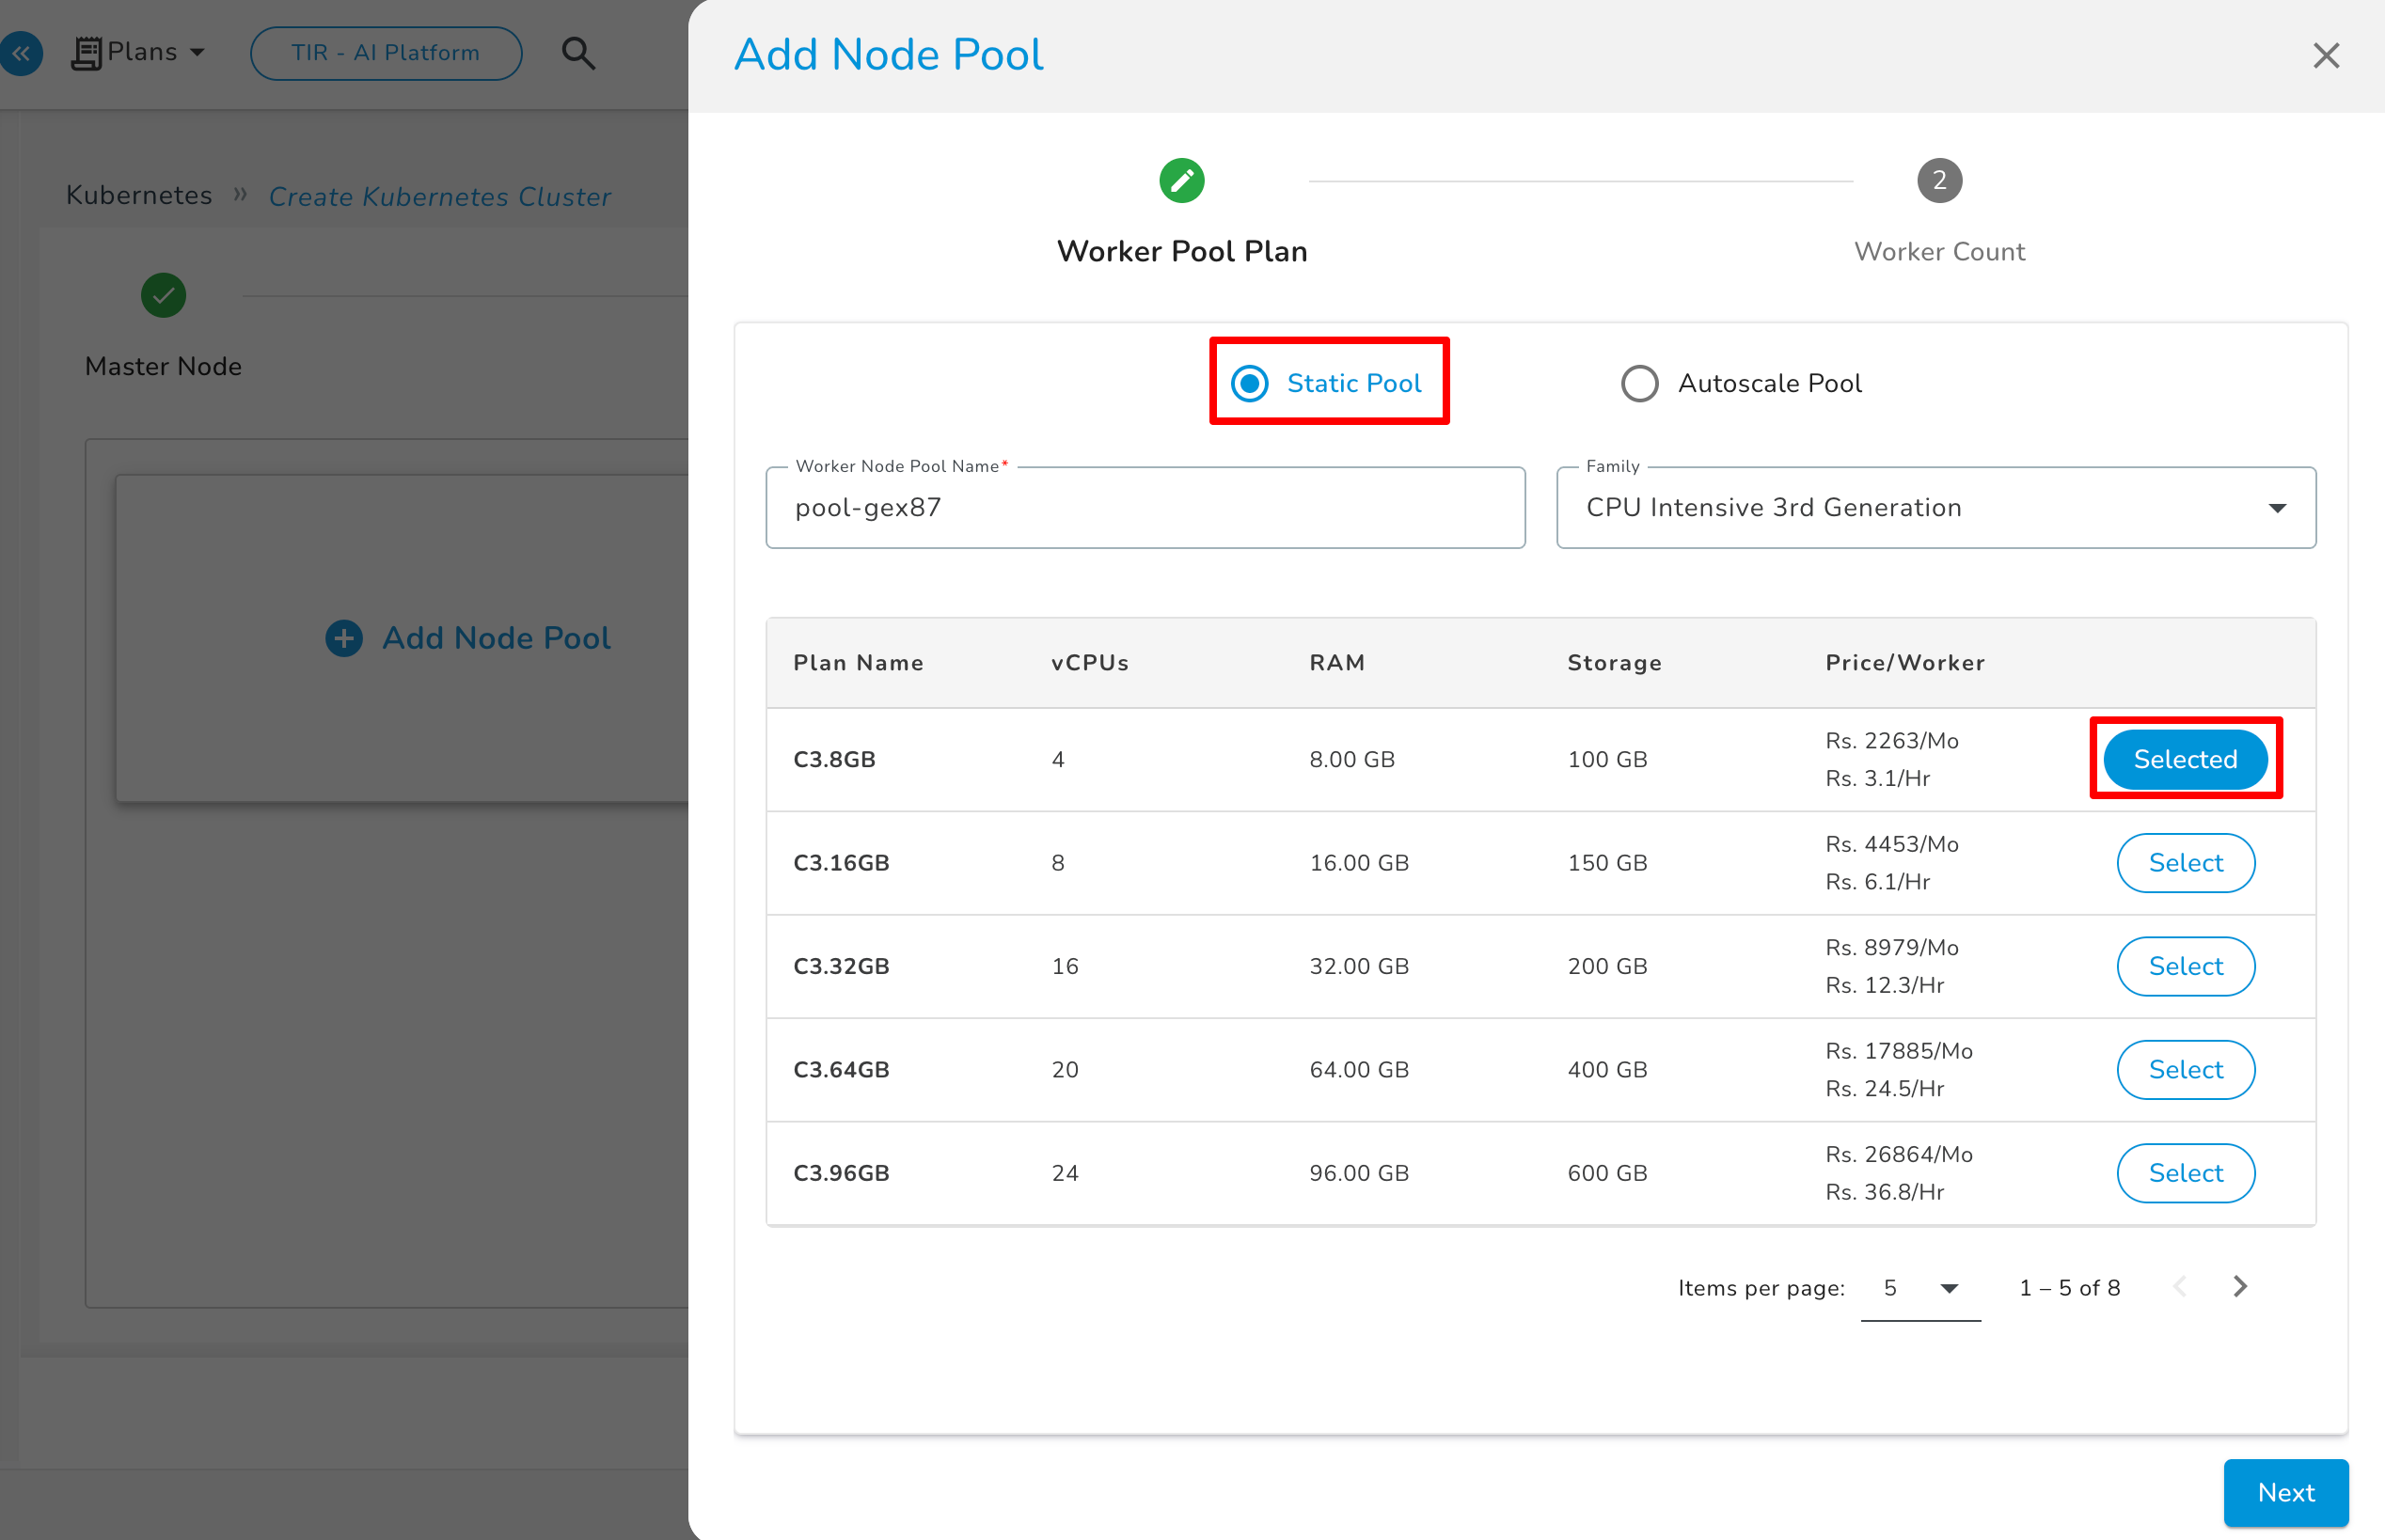This screenshot has height=1540, width=2385.
Task: Collapse sidebar with double-chevron icon
Action: 20,53
